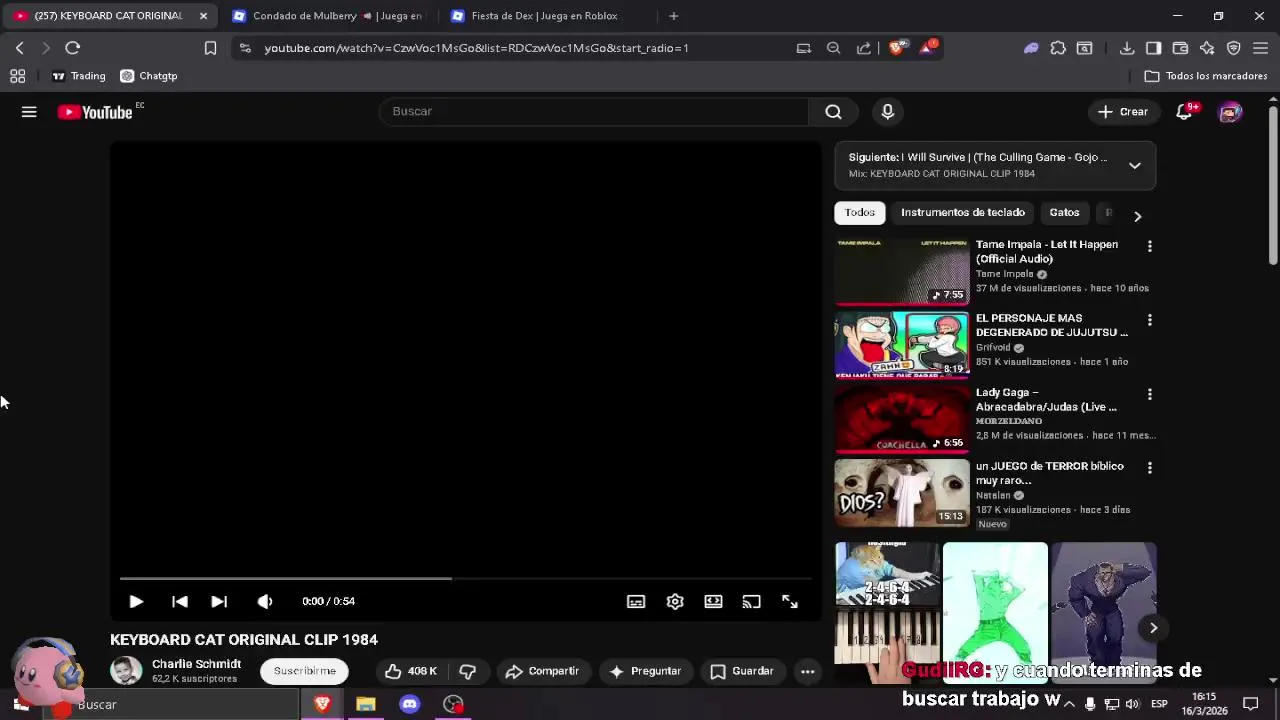The image size is (1280, 720).
Task: Open the Tame Impala Let It Happen thumbnail
Action: (x=902, y=271)
